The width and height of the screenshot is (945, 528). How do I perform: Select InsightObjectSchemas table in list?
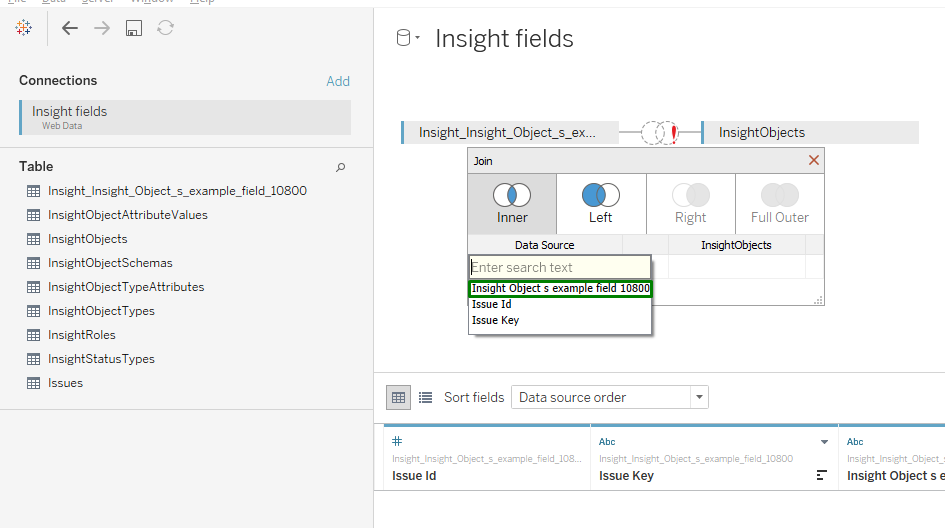tap(110, 263)
